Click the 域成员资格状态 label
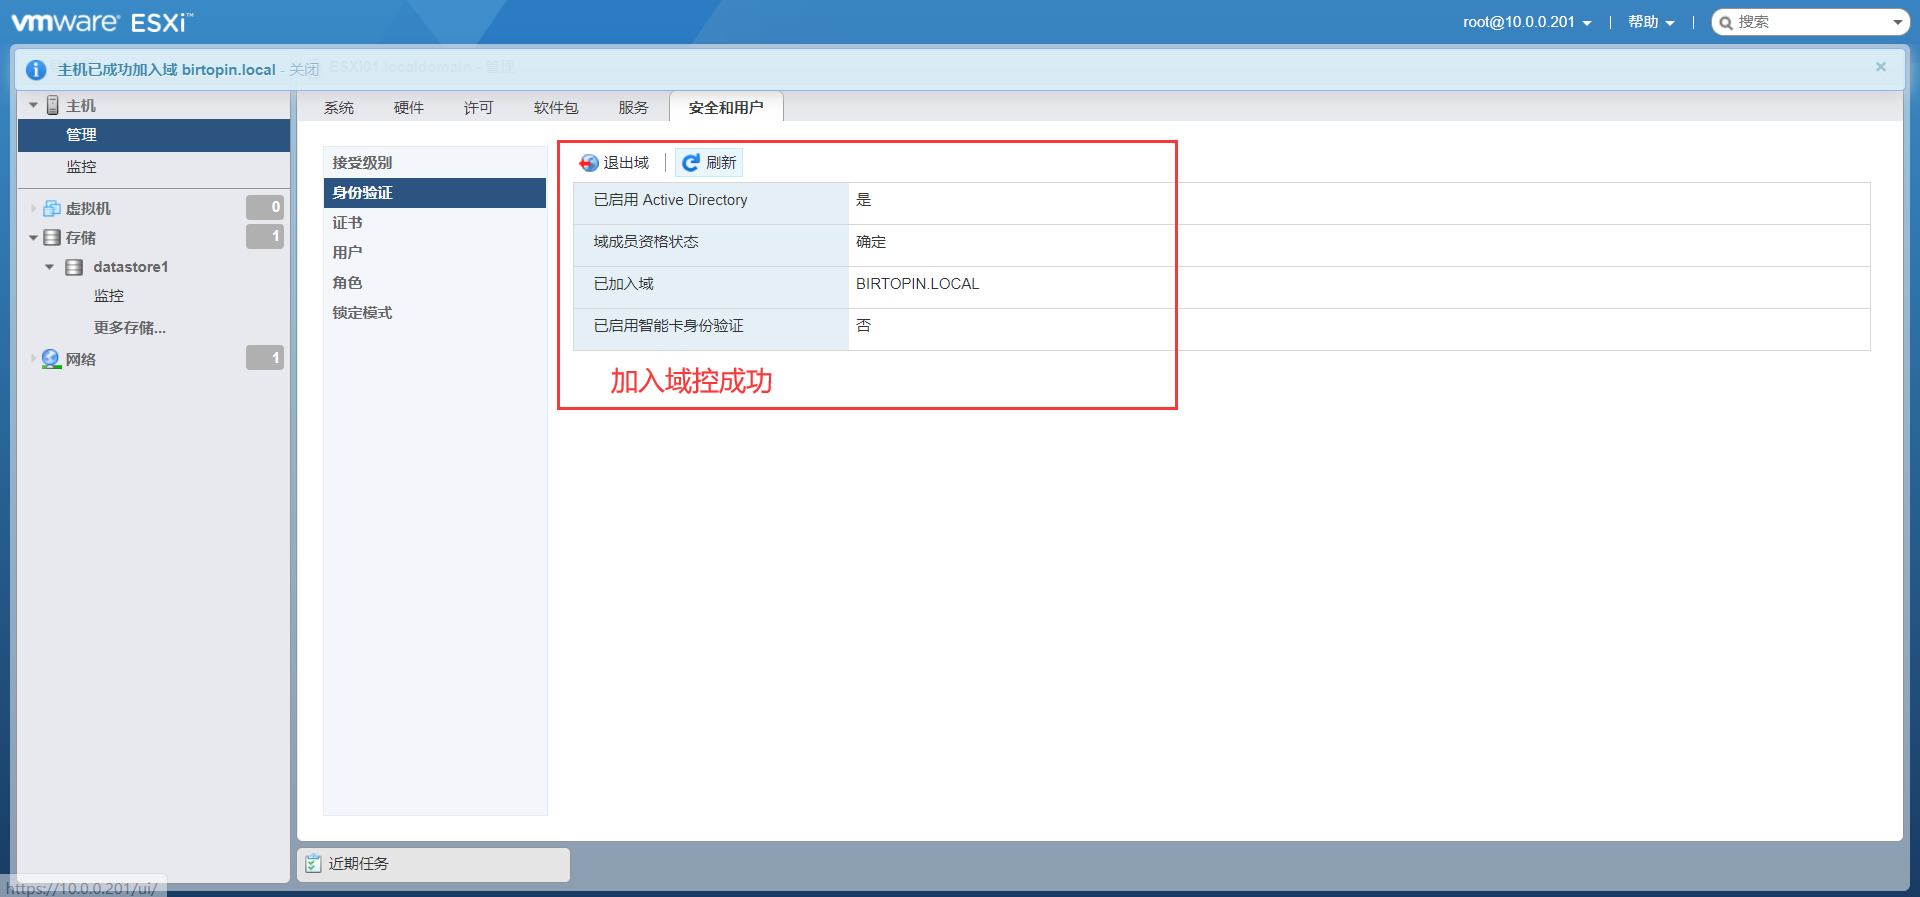This screenshot has width=1920, height=897. [x=646, y=242]
